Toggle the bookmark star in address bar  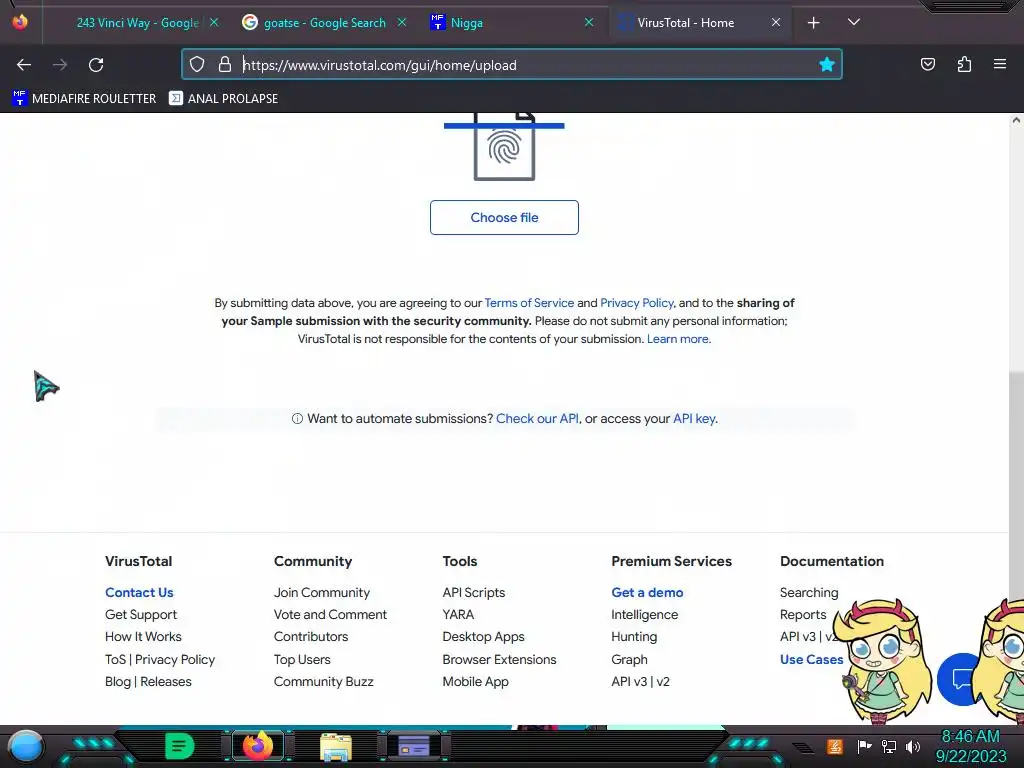pos(827,64)
